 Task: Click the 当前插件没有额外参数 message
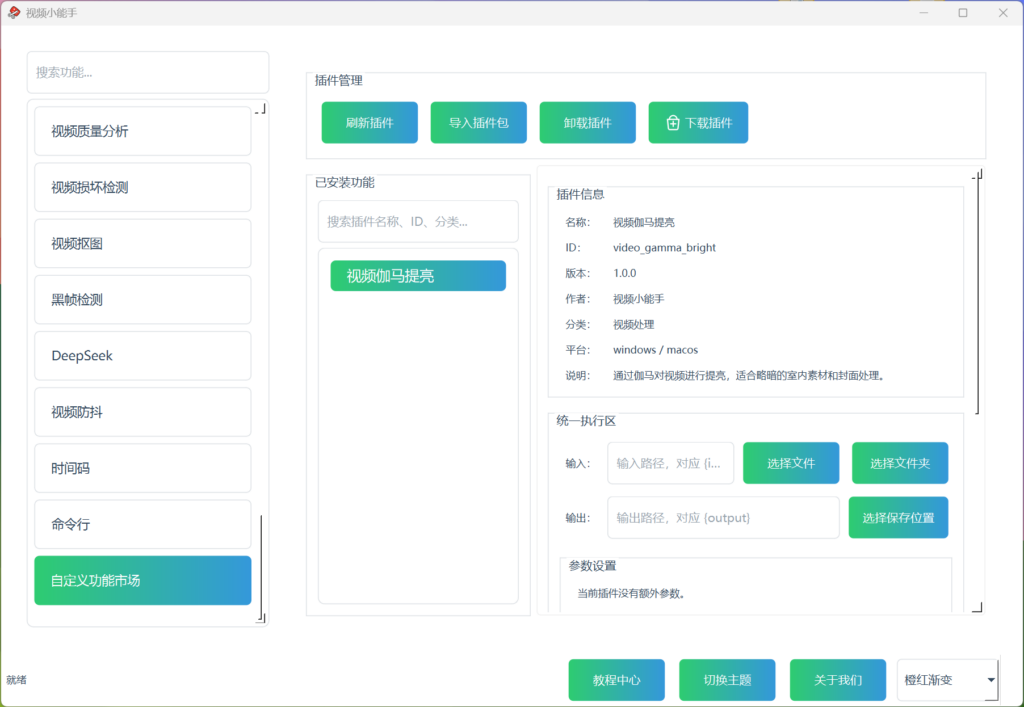click(x=631, y=593)
